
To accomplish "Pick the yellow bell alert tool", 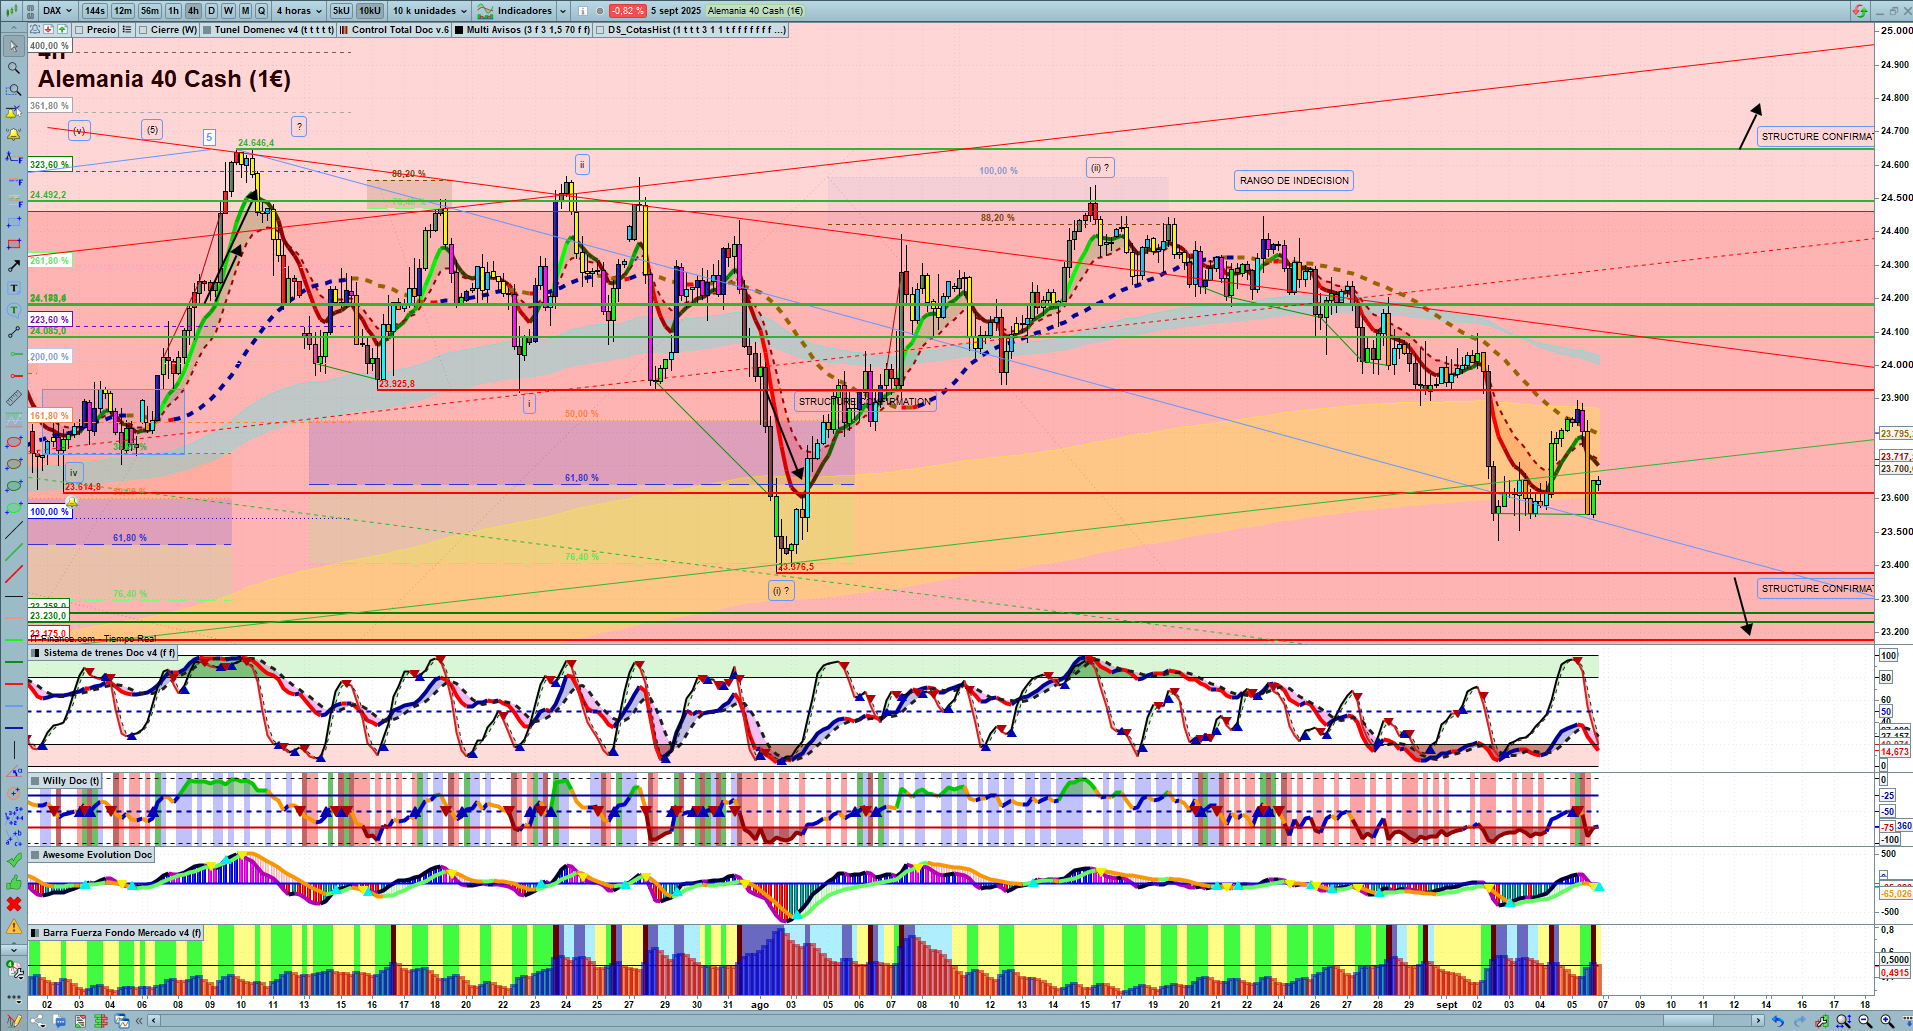I will click(x=14, y=134).
